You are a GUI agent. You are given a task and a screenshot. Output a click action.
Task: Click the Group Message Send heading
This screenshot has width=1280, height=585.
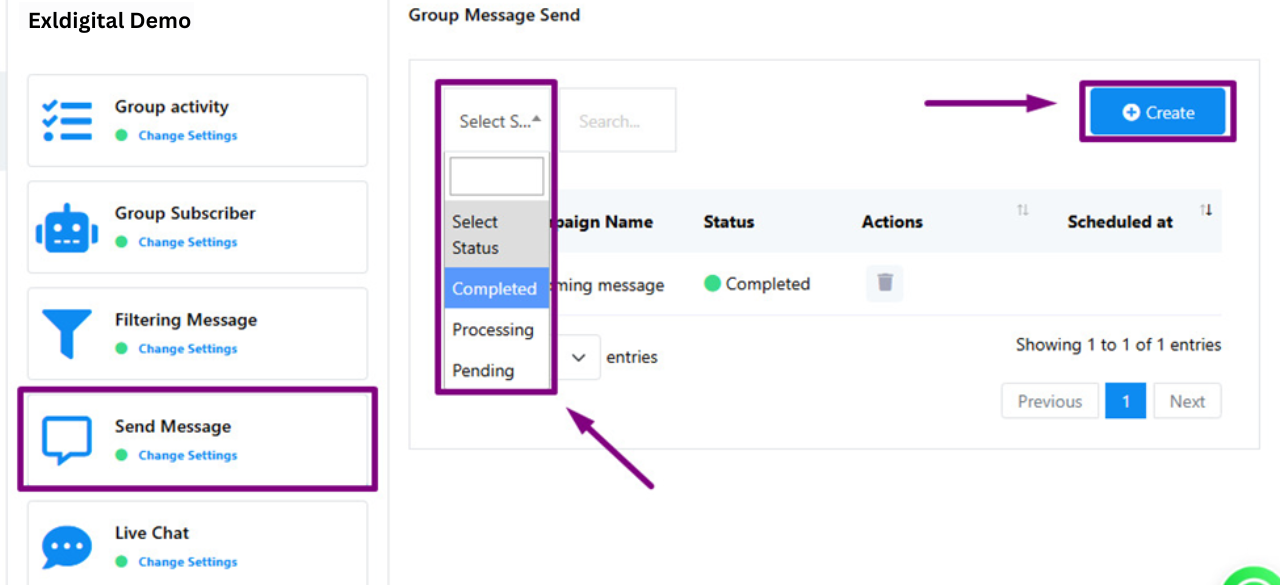[x=494, y=15]
